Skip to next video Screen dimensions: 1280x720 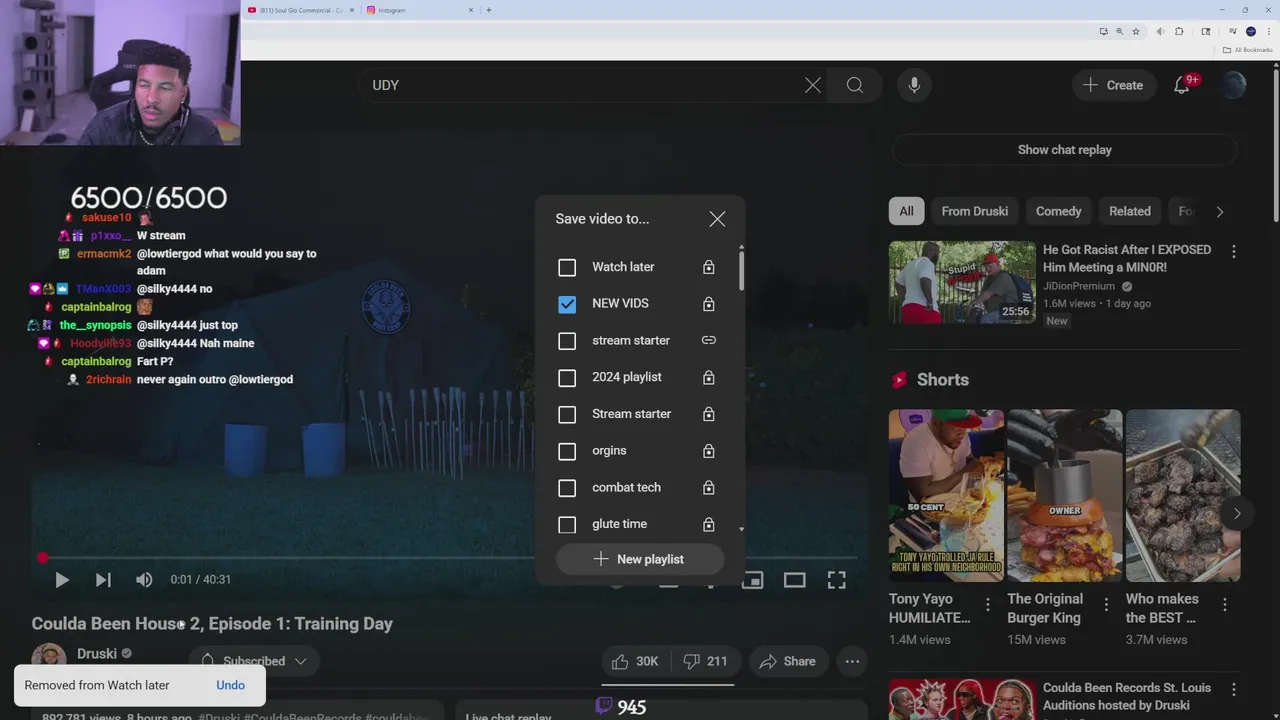[x=103, y=580]
